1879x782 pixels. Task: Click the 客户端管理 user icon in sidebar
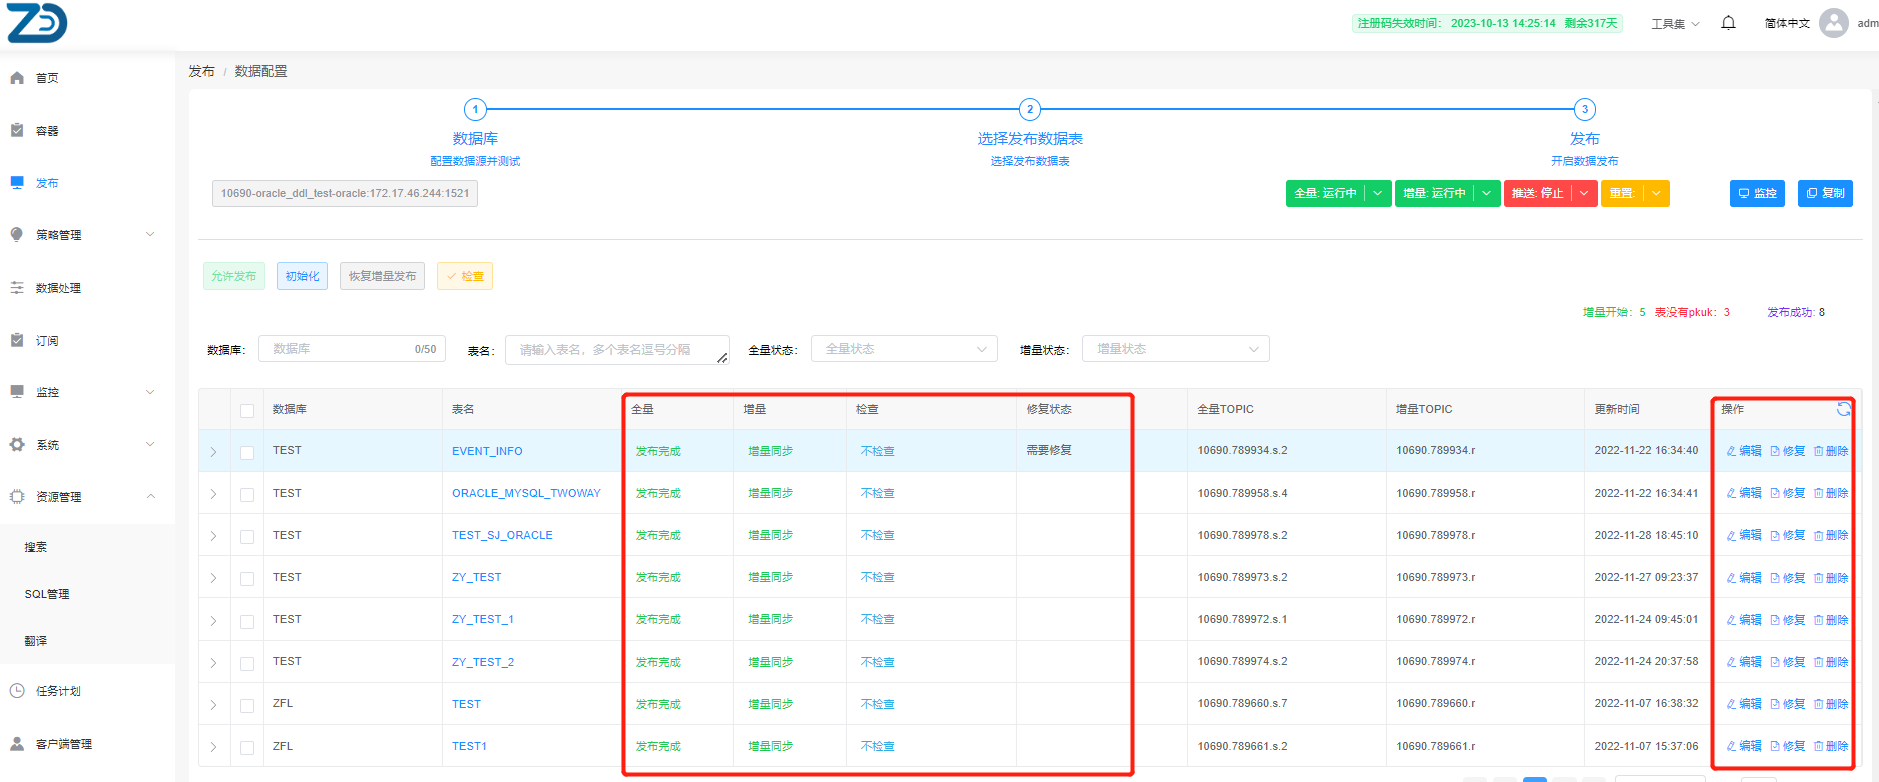point(17,744)
